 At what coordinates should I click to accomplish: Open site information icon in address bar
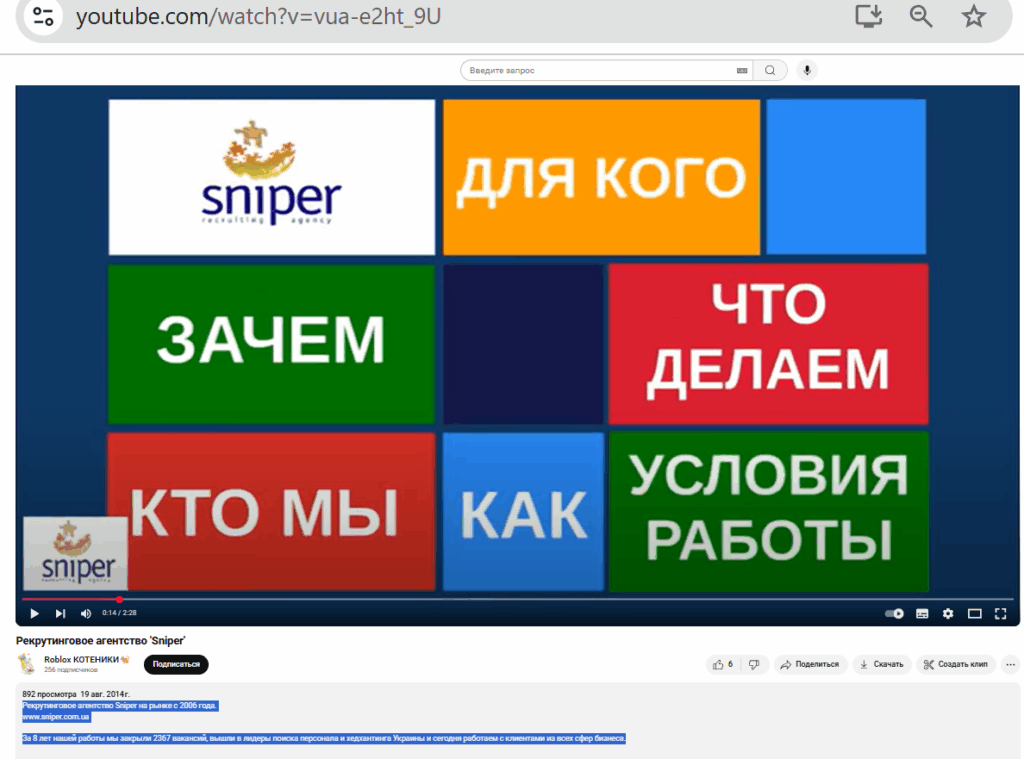43,16
